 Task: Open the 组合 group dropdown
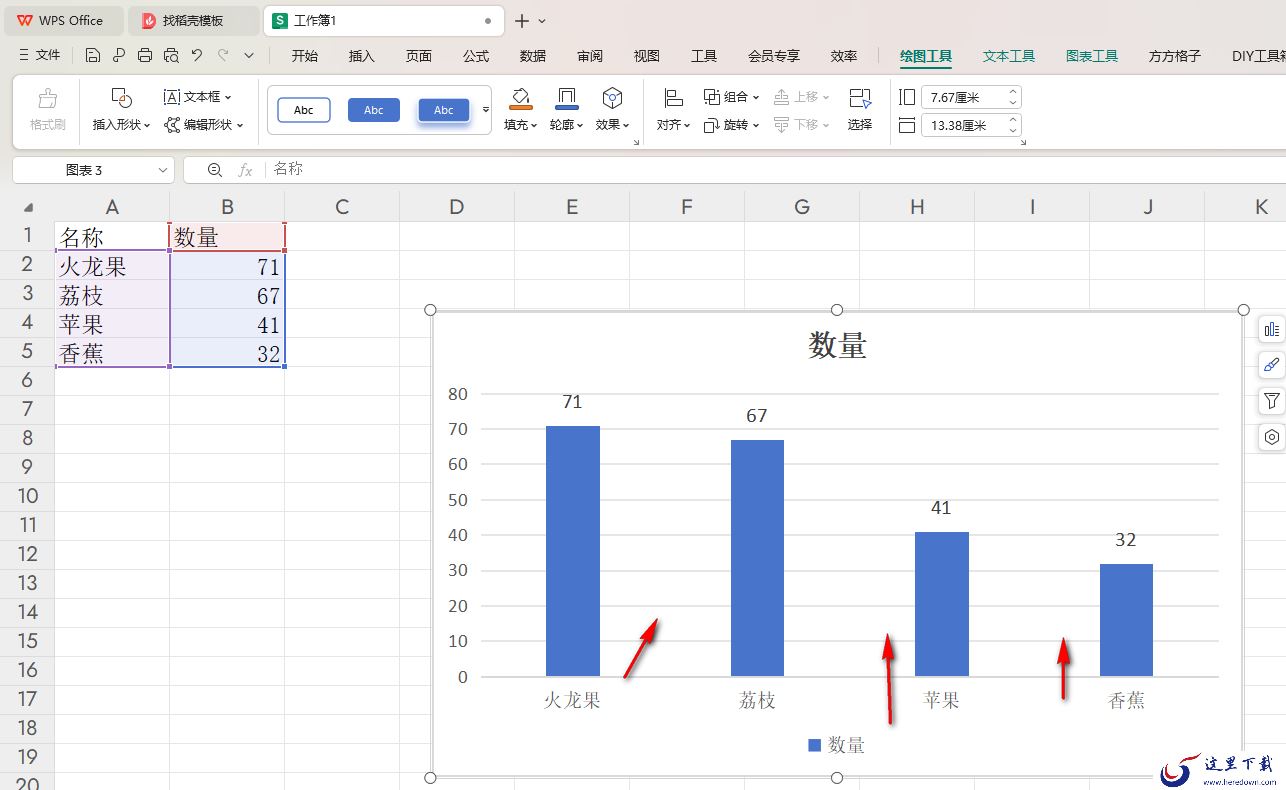coord(731,97)
